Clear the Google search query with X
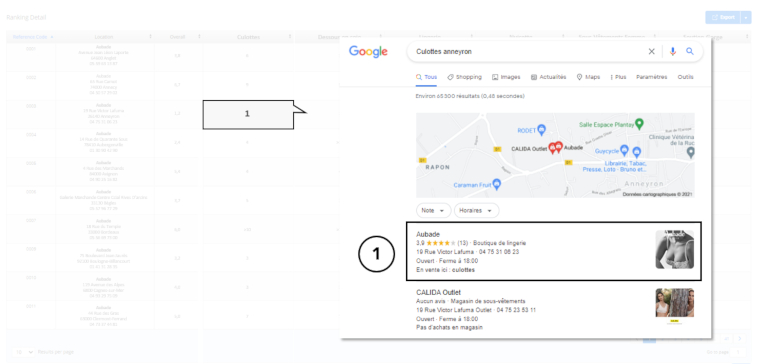Screen dimensions: 760x364 coord(651,51)
